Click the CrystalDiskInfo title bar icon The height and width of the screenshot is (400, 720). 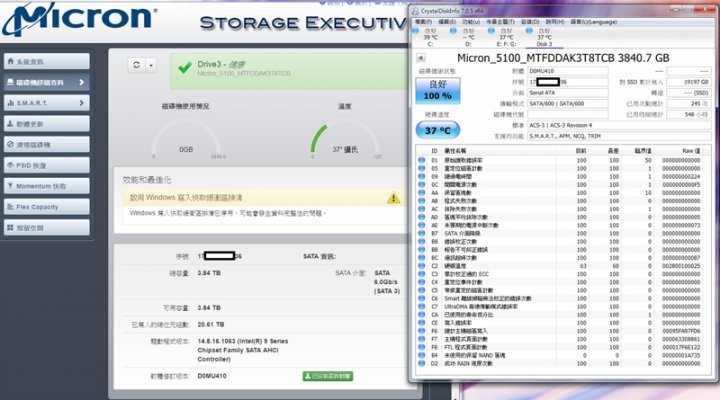tap(415, 11)
